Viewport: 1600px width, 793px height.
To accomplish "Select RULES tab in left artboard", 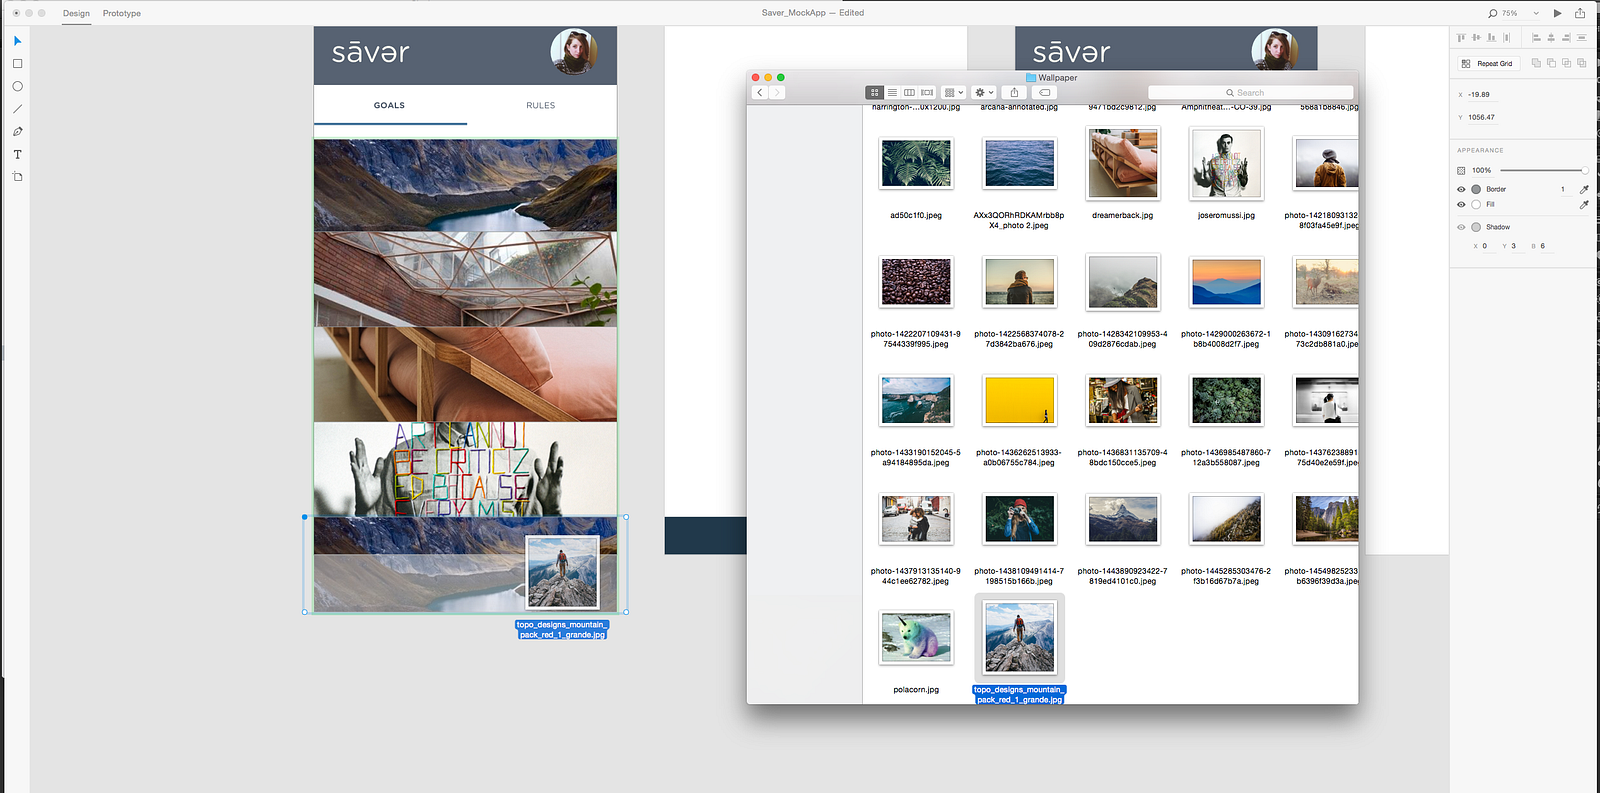I will click(x=541, y=105).
